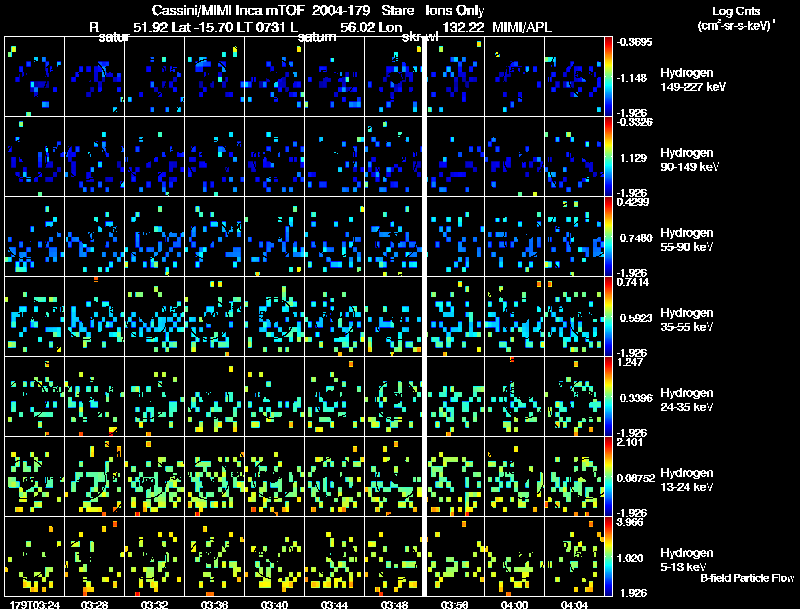Click the 03:56 time axis label
The width and height of the screenshot is (800, 609).
tap(455, 604)
